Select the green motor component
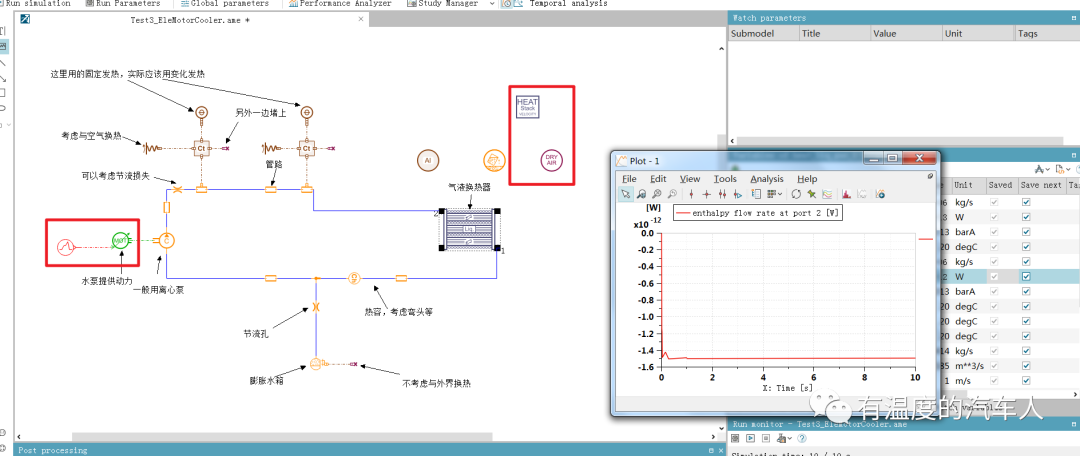This screenshot has width=1080, height=456. pos(121,241)
